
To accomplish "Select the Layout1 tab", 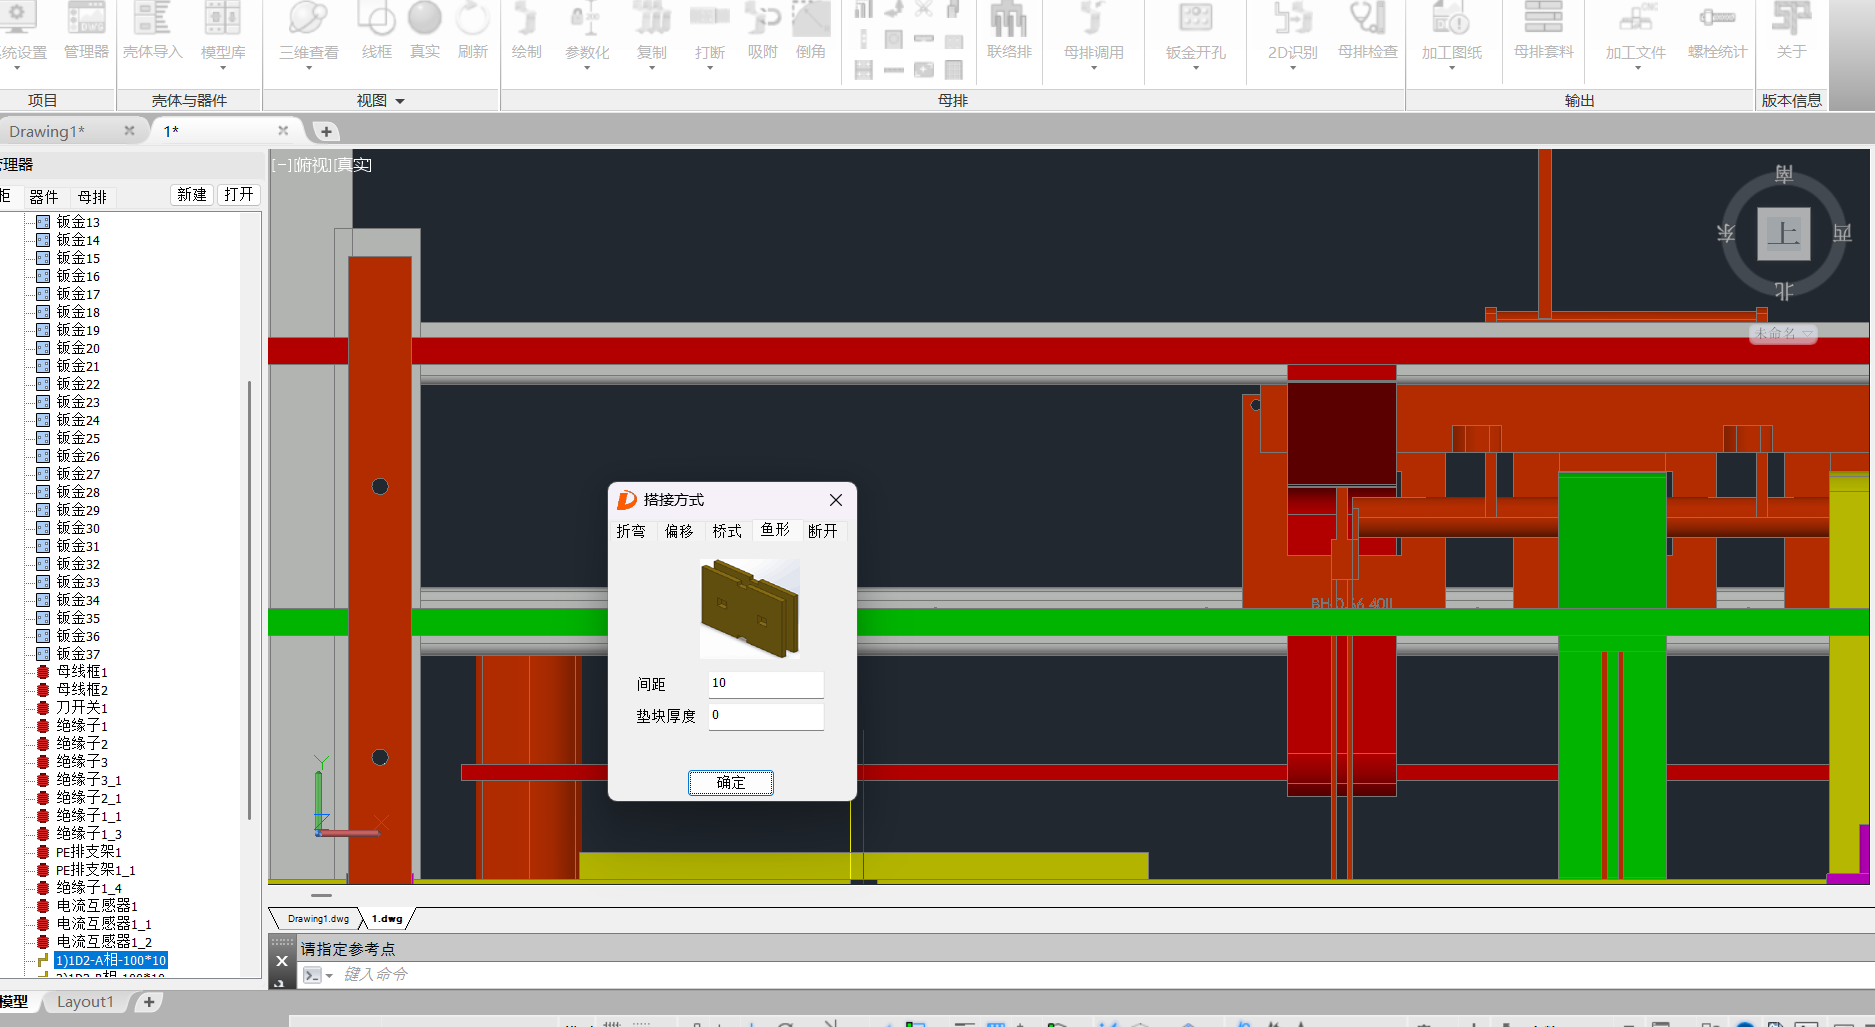I will coord(85,1002).
